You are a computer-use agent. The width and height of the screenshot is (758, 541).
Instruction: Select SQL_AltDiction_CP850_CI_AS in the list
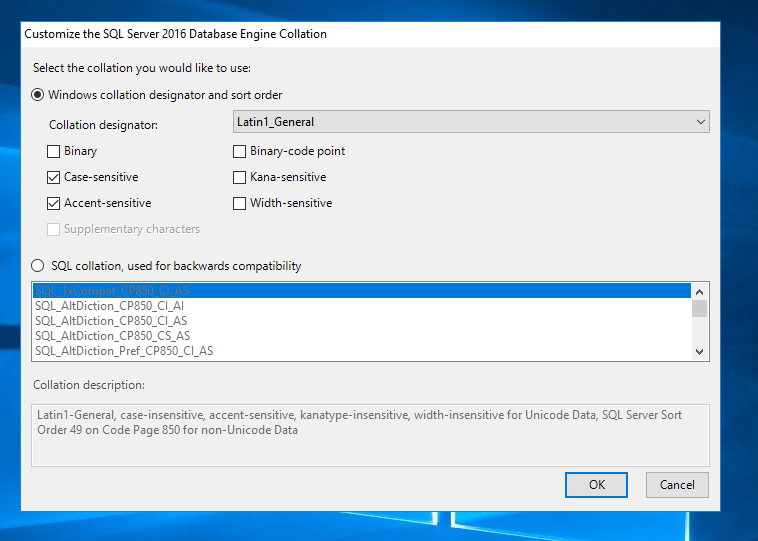click(x=362, y=321)
